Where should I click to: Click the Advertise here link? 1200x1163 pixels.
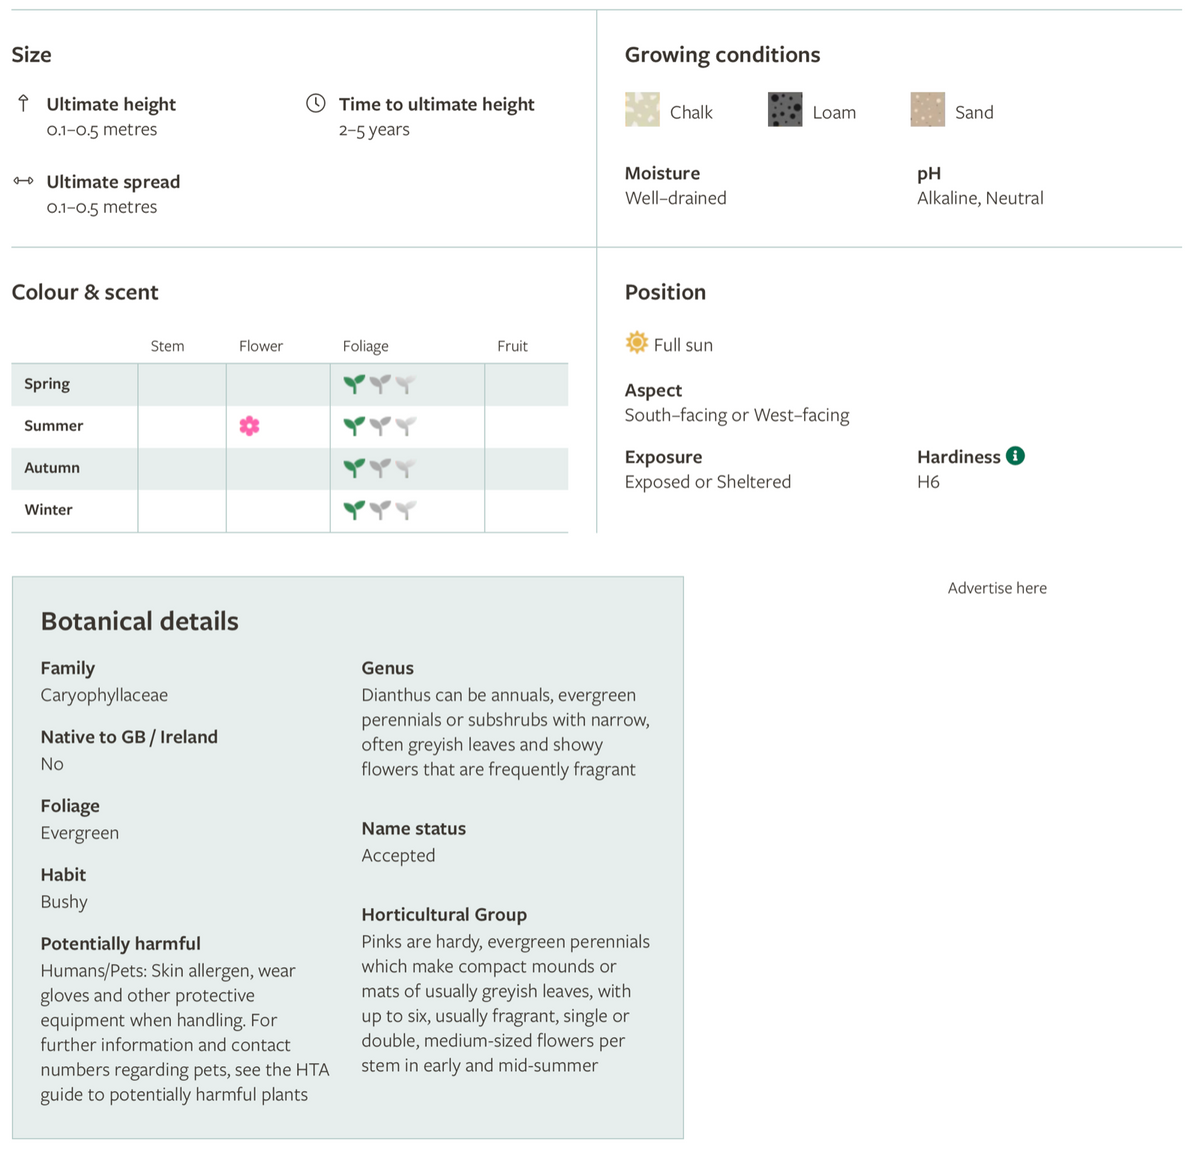coord(997,588)
